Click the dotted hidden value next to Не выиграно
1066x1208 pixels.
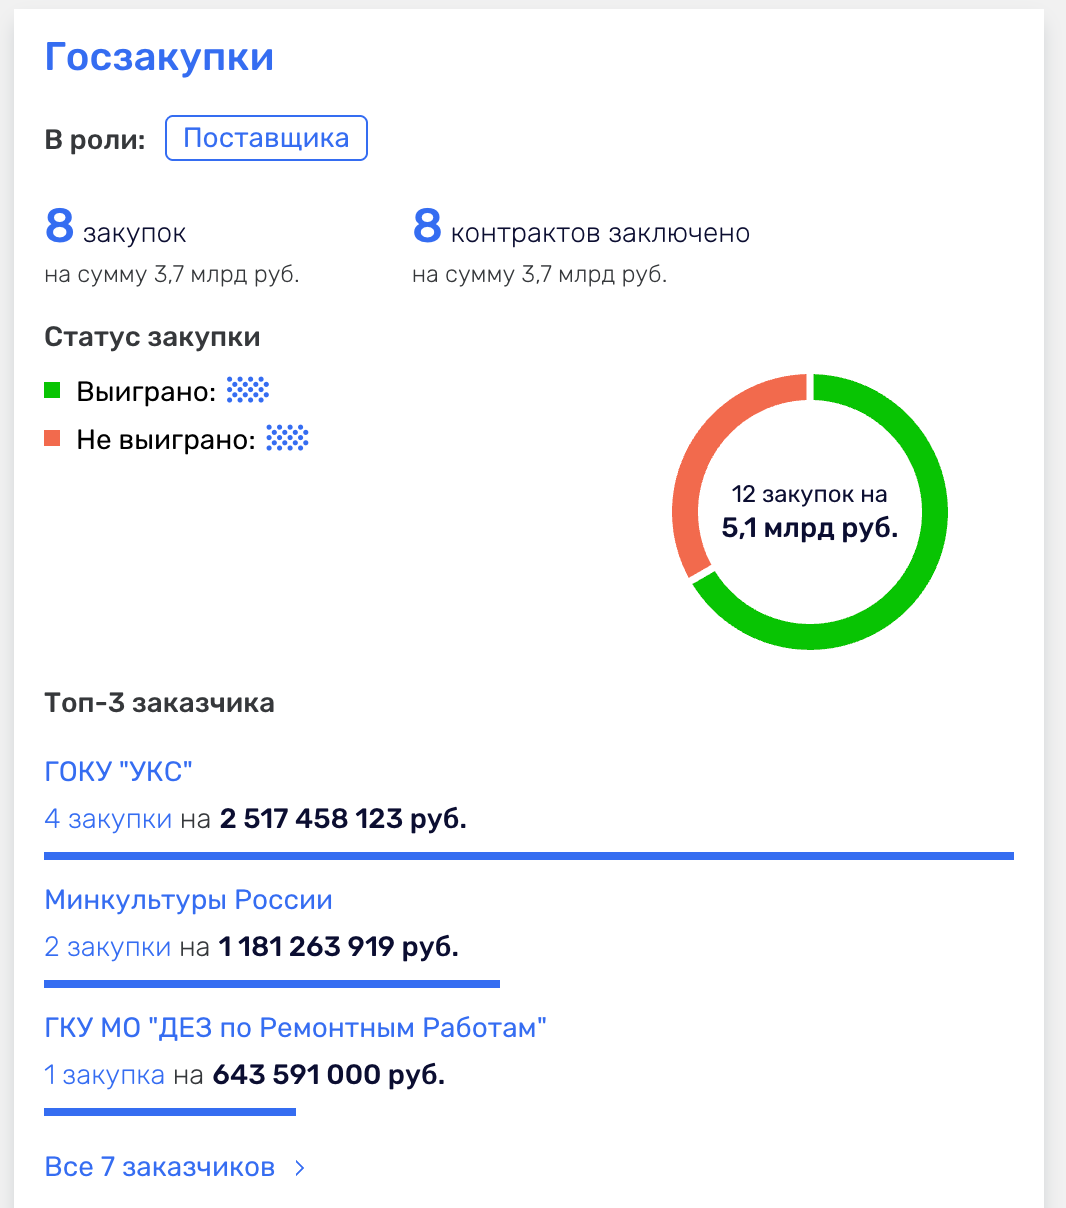(x=284, y=438)
